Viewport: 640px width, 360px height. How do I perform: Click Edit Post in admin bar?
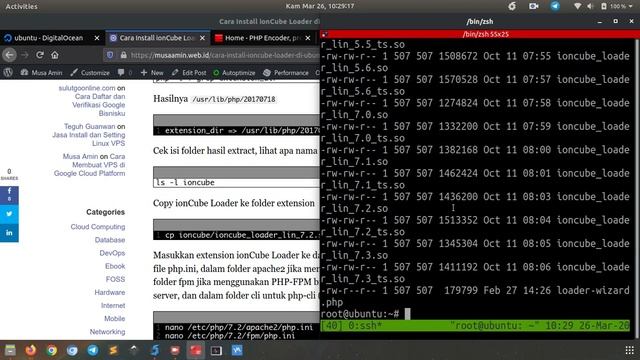coord(189,73)
